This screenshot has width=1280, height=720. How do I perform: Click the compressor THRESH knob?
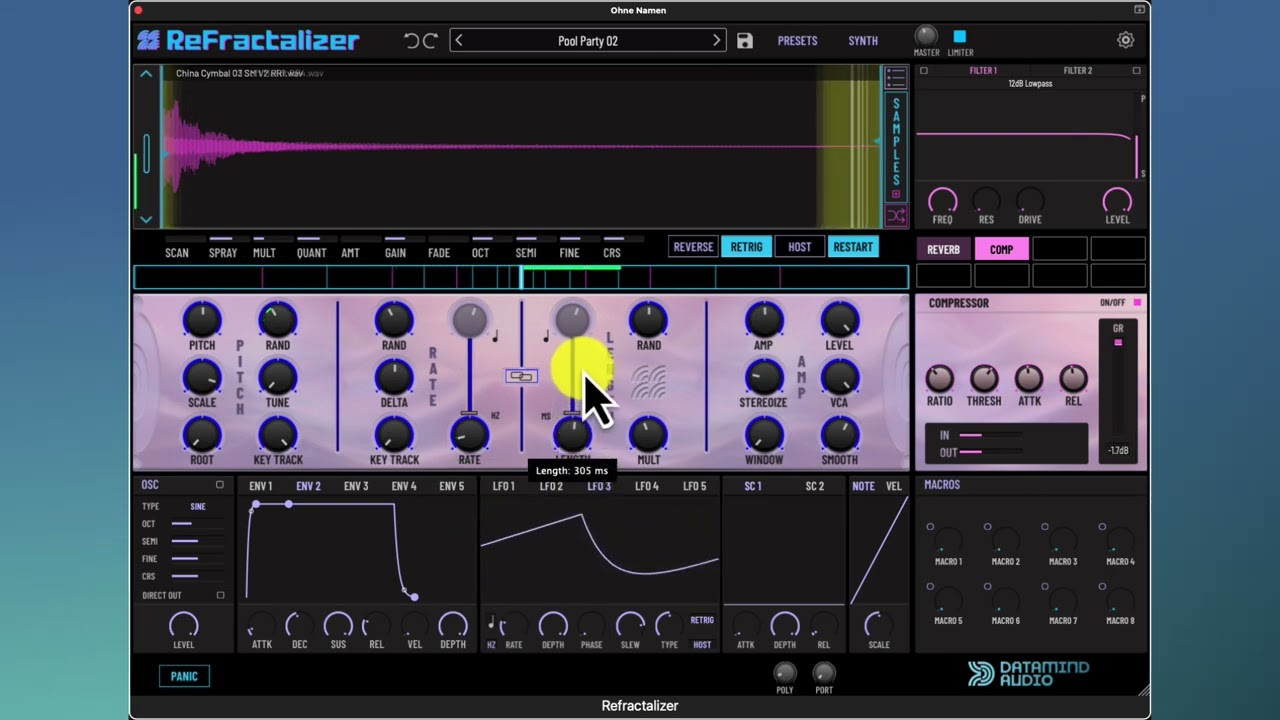tap(984, 378)
